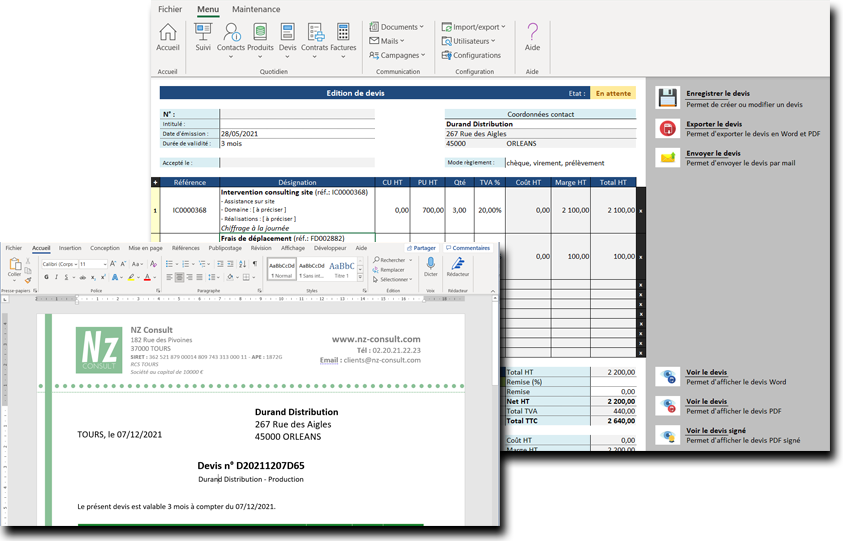The width and height of the screenshot is (843, 541).
Task: Click the text highlight color button in Word
Action: coord(131,277)
